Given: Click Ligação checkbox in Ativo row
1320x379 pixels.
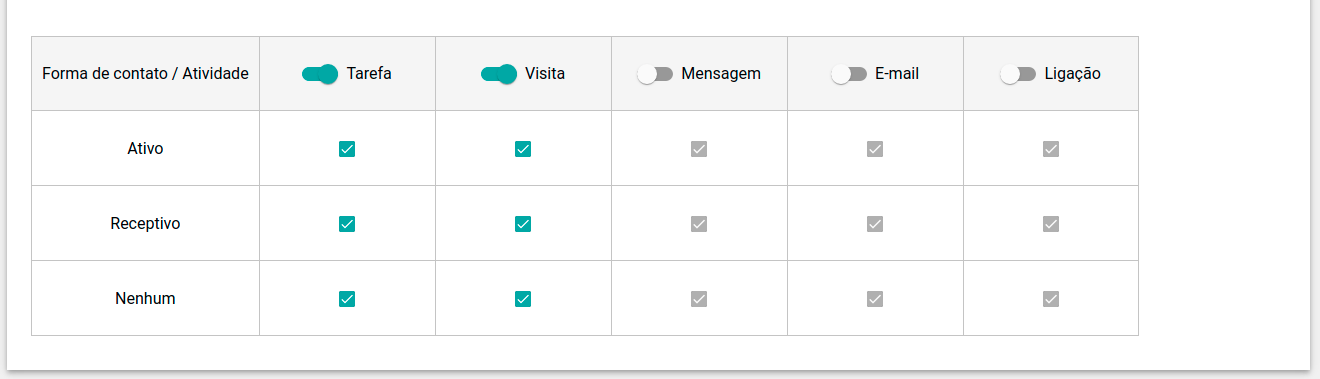Looking at the screenshot, I should 1051,149.
